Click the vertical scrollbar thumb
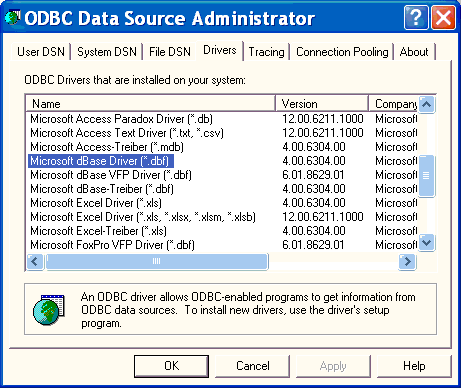Viewport: 461px width, 388px height. (426, 176)
